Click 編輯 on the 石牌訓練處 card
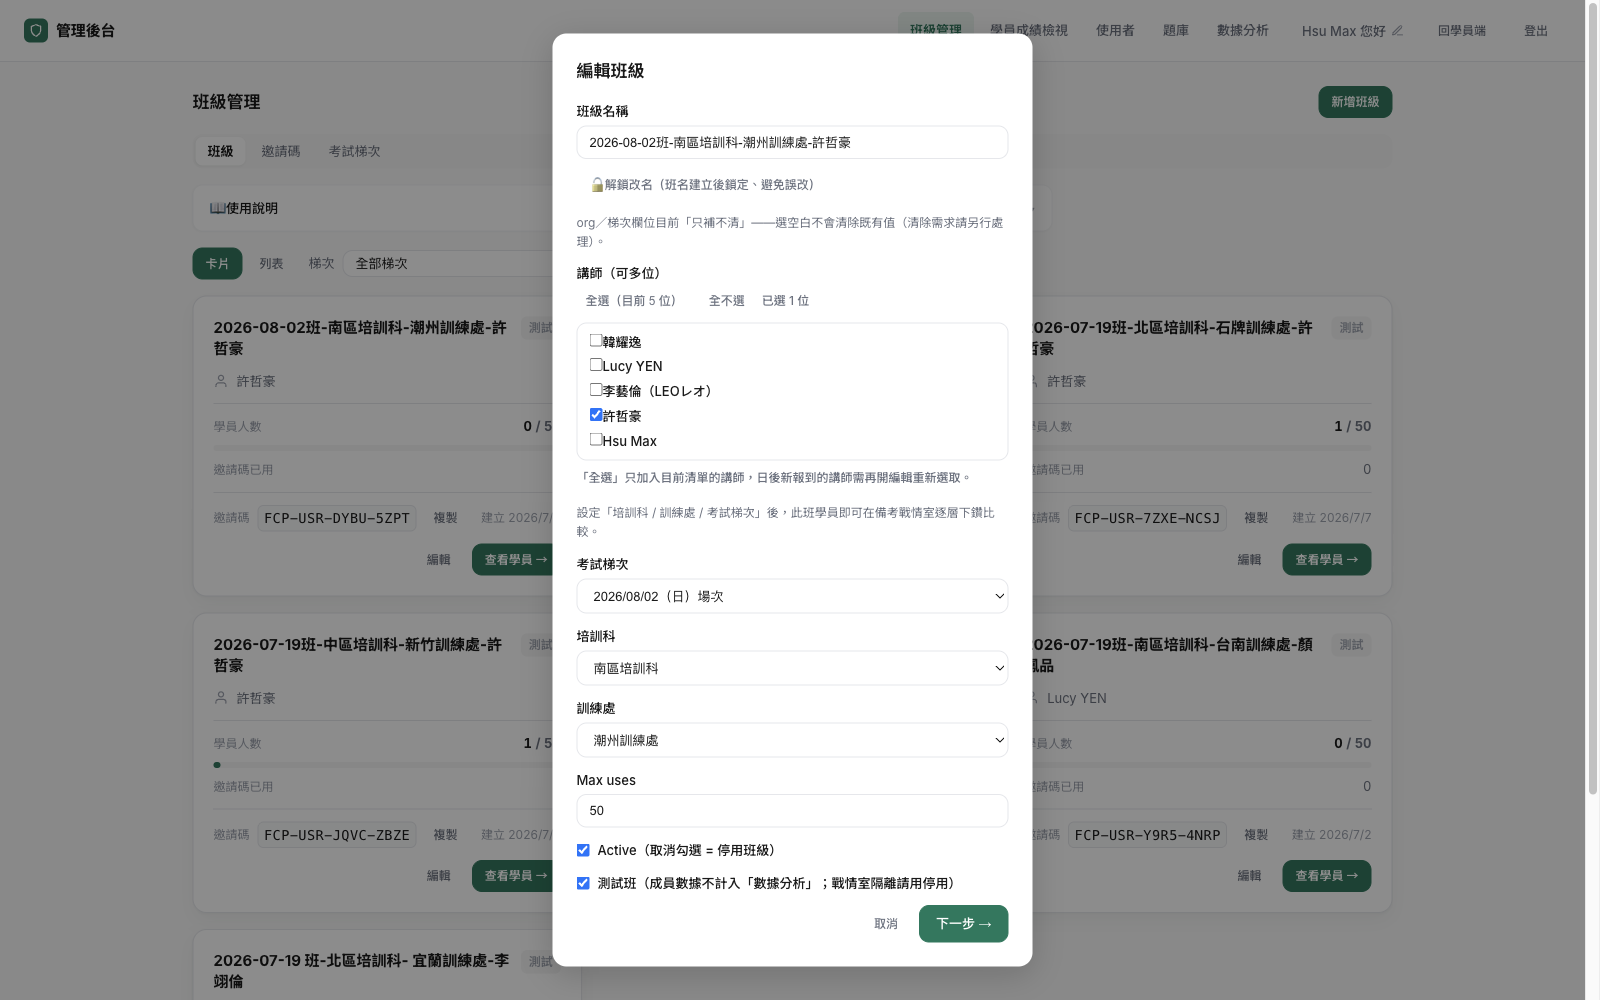 [1249, 560]
